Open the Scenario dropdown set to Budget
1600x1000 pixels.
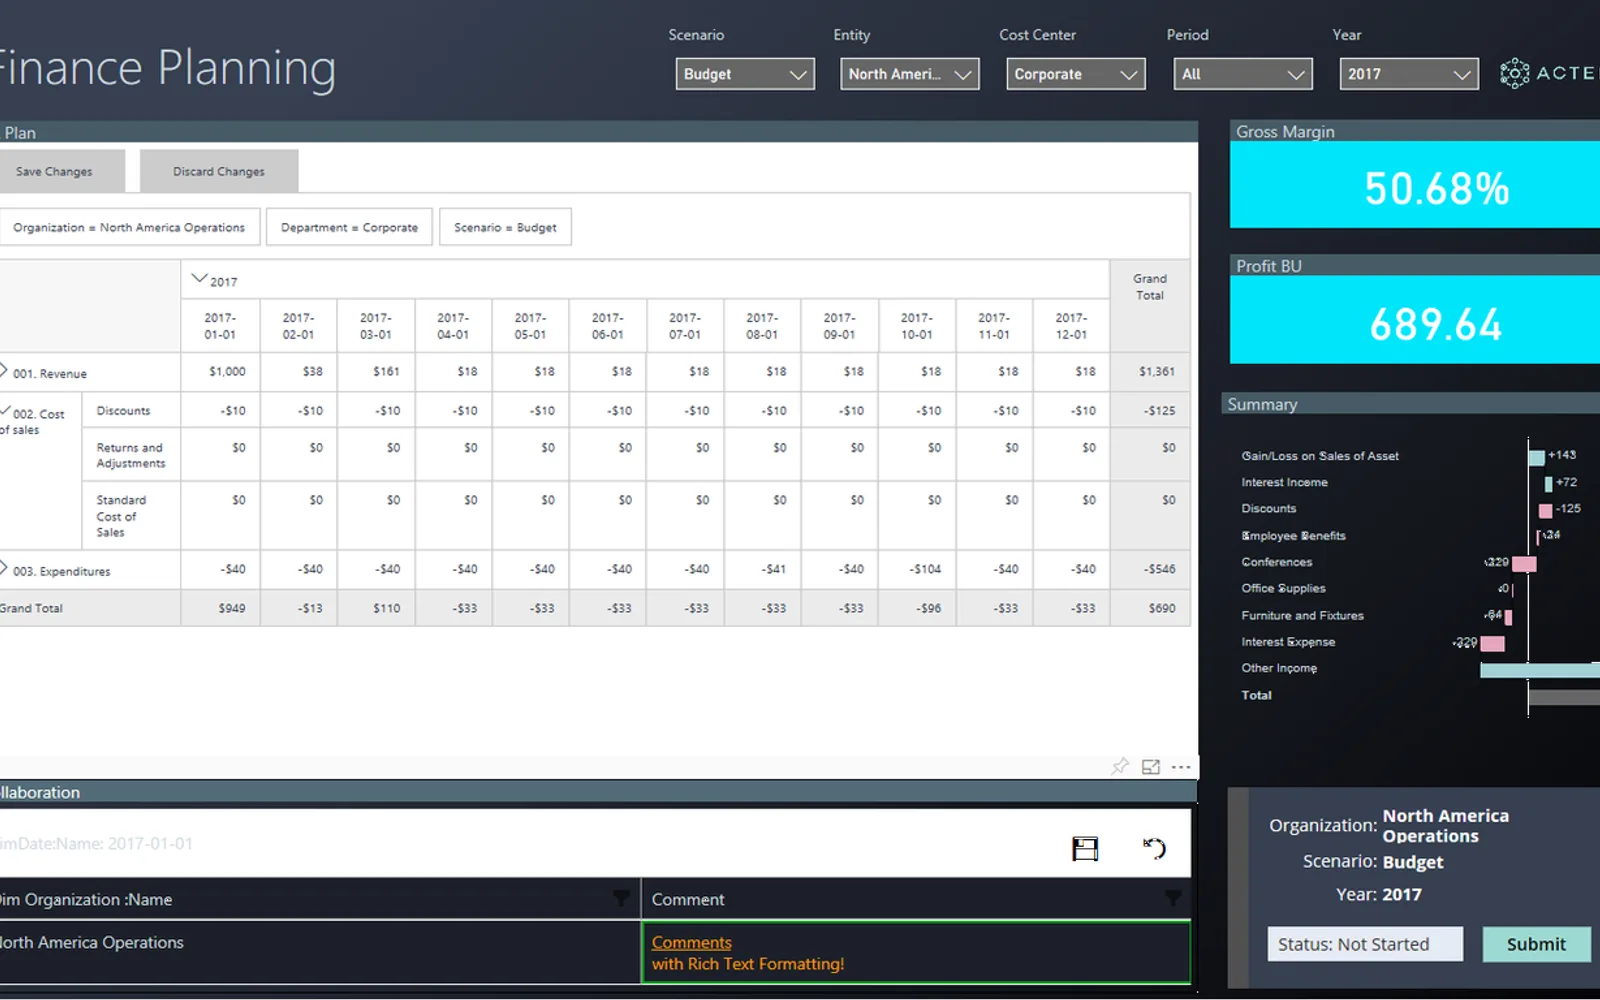tap(745, 74)
